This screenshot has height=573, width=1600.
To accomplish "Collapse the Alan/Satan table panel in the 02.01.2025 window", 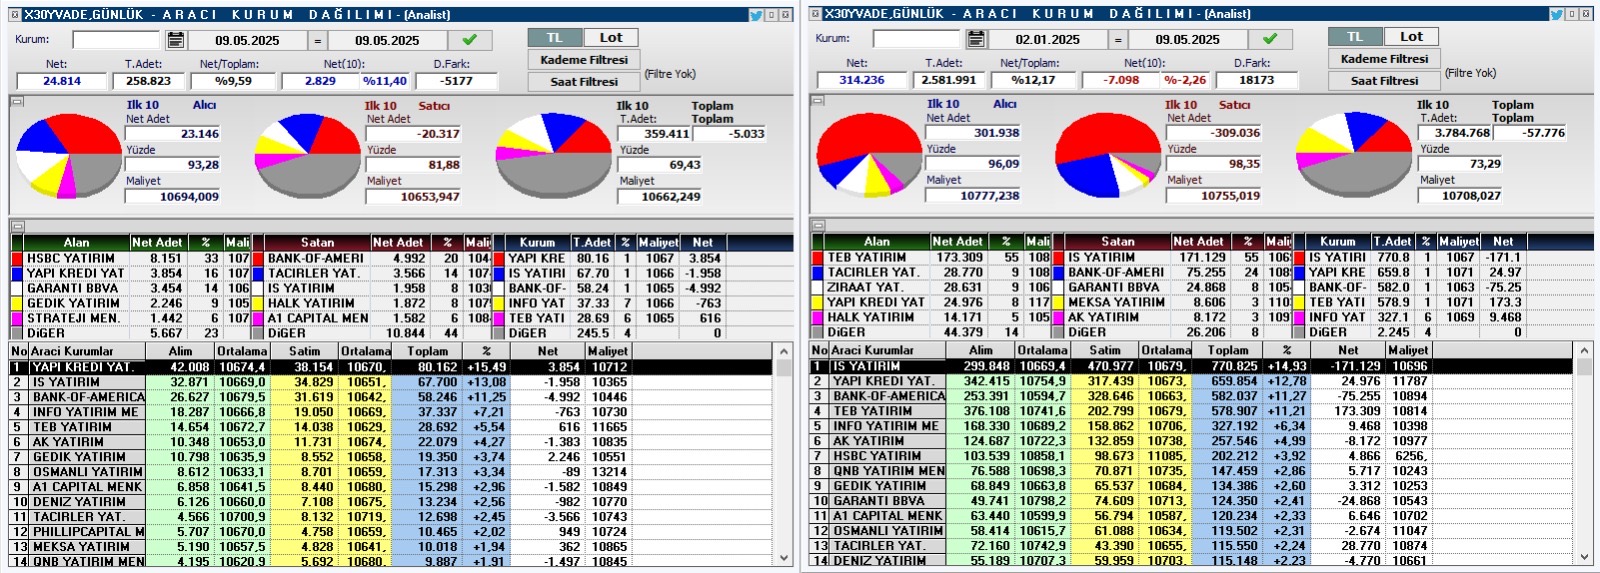I will (817, 225).
